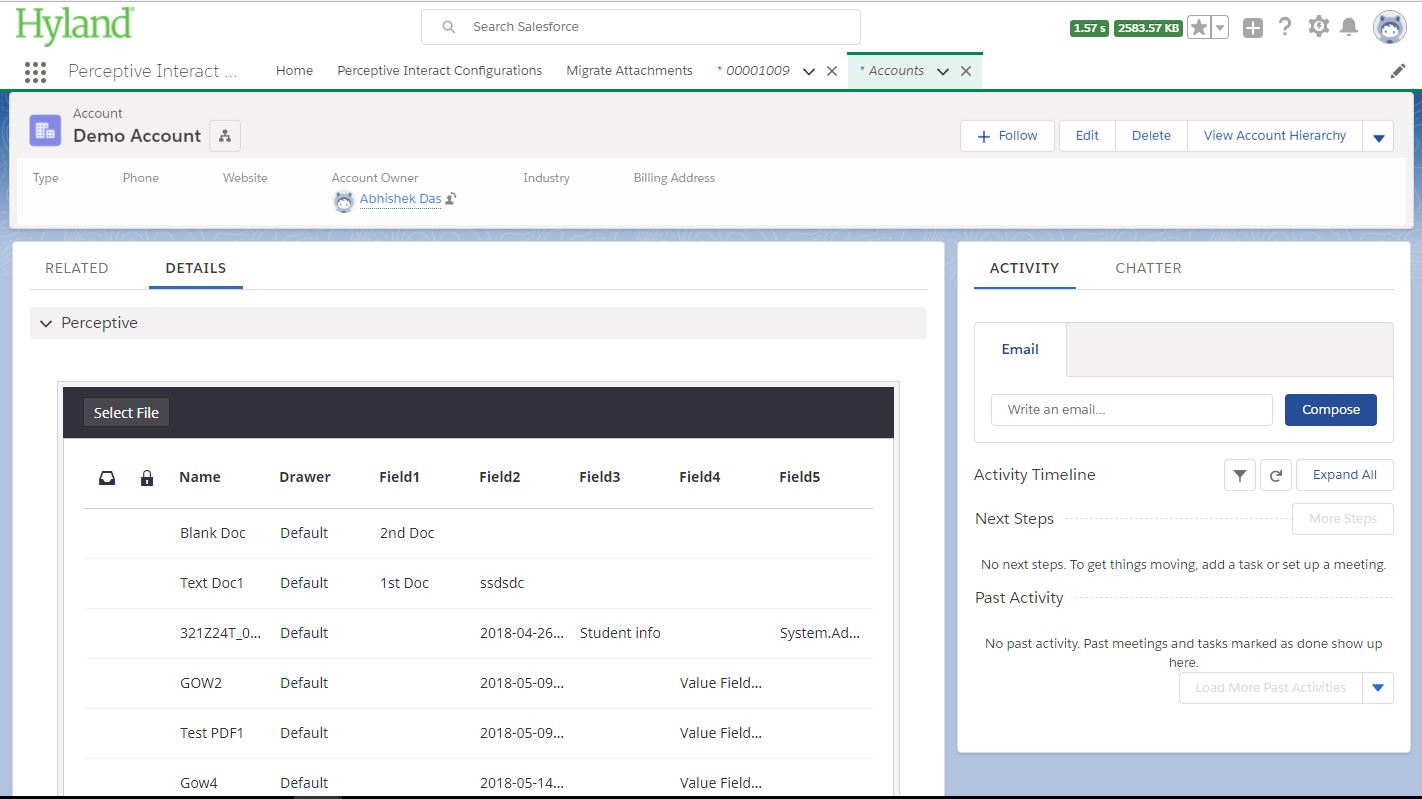
Task: Refresh the activity timeline
Action: pos(1275,476)
